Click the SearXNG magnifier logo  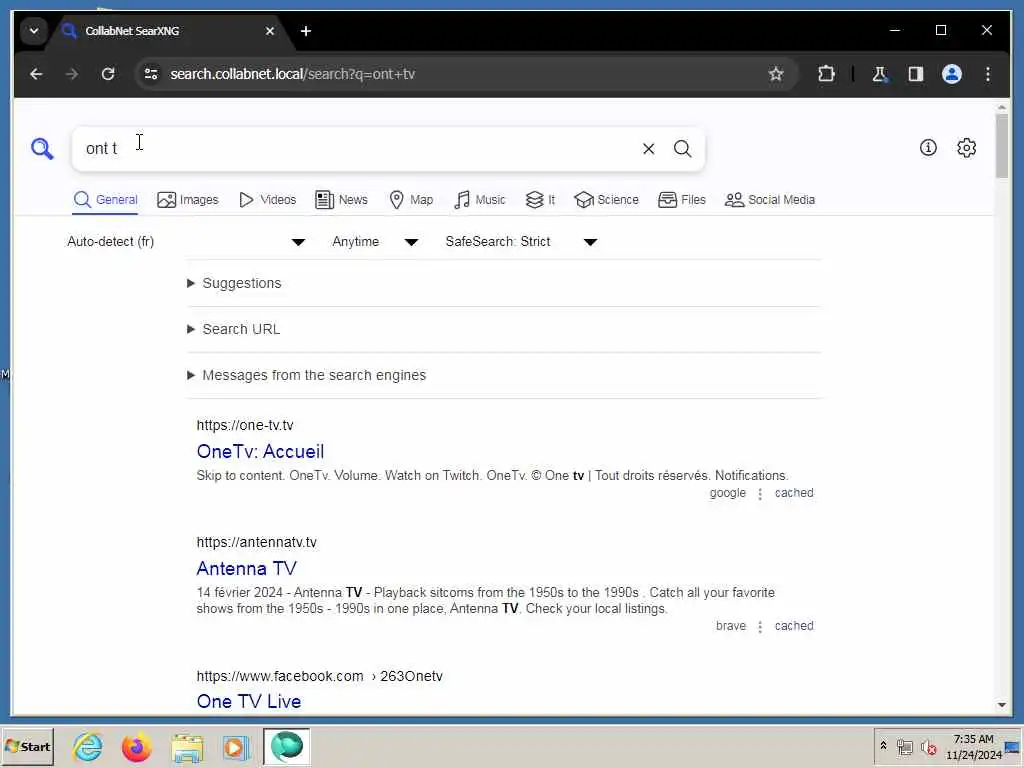pyautogui.click(x=42, y=149)
